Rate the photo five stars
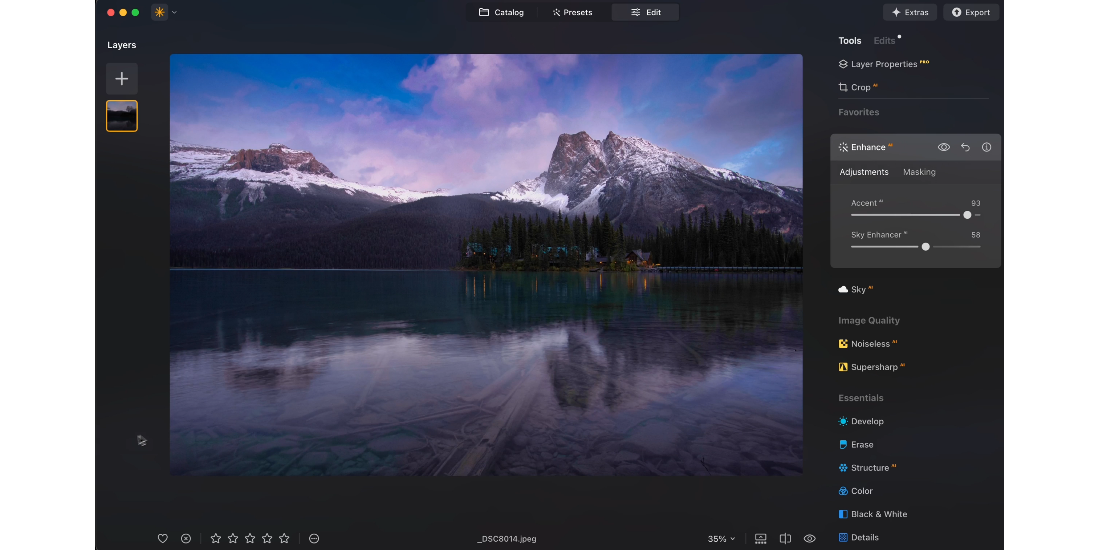 (284, 539)
